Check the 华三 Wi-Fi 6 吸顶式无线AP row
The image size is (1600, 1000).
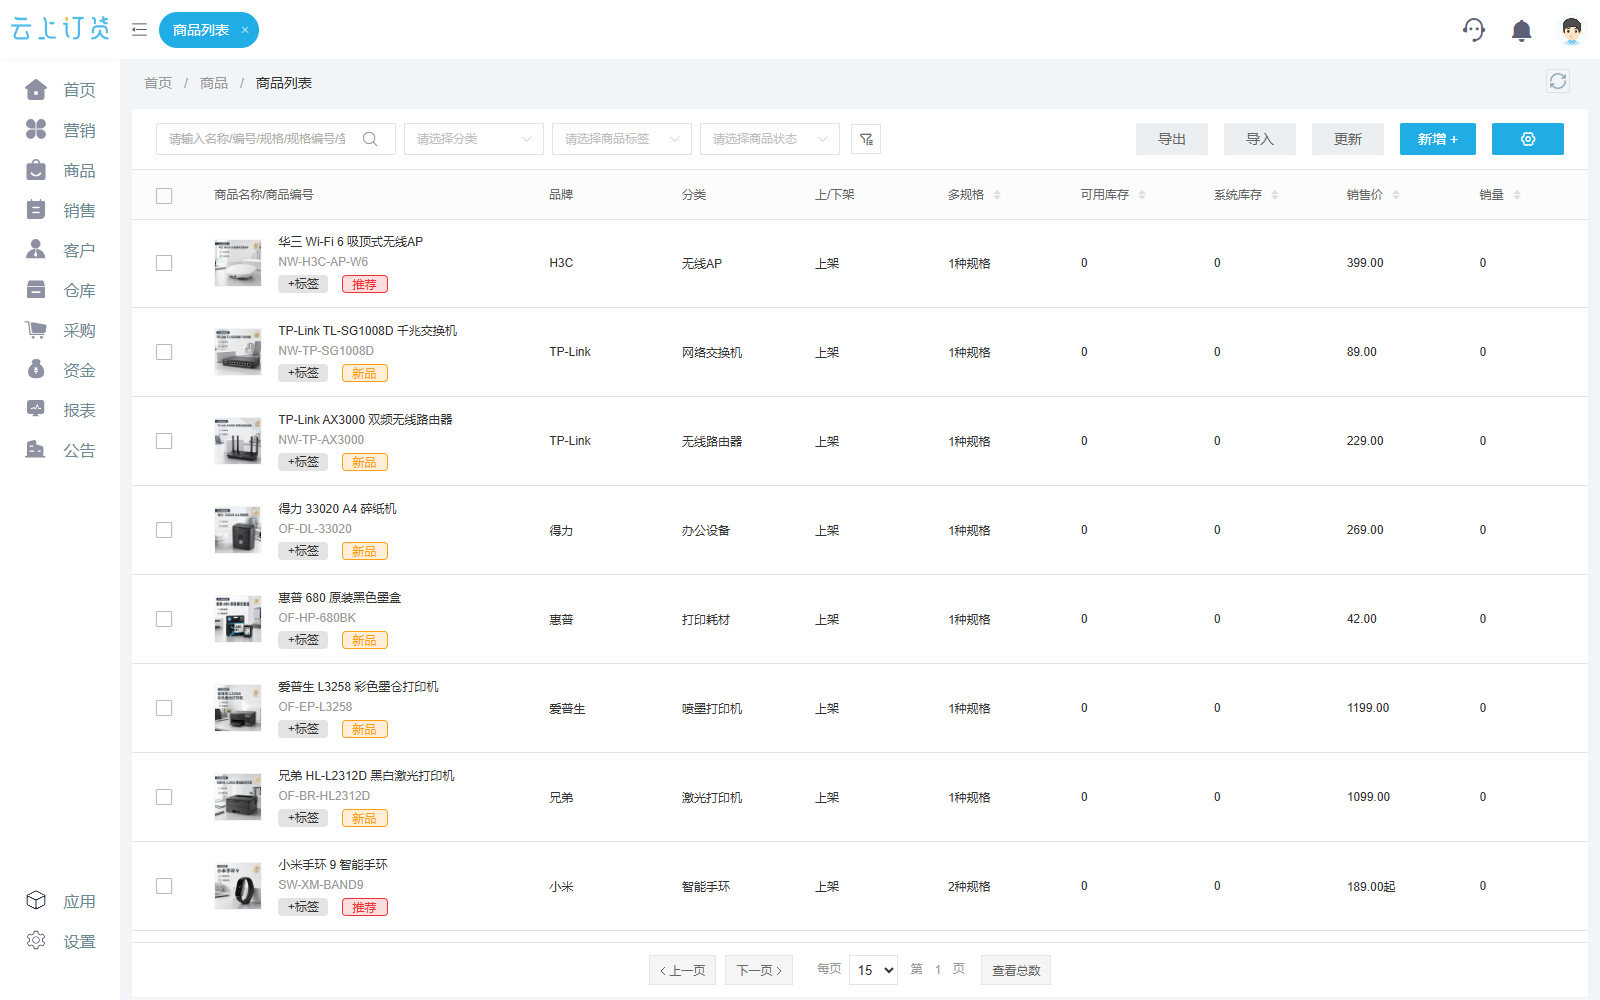click(x=164, y=263)
